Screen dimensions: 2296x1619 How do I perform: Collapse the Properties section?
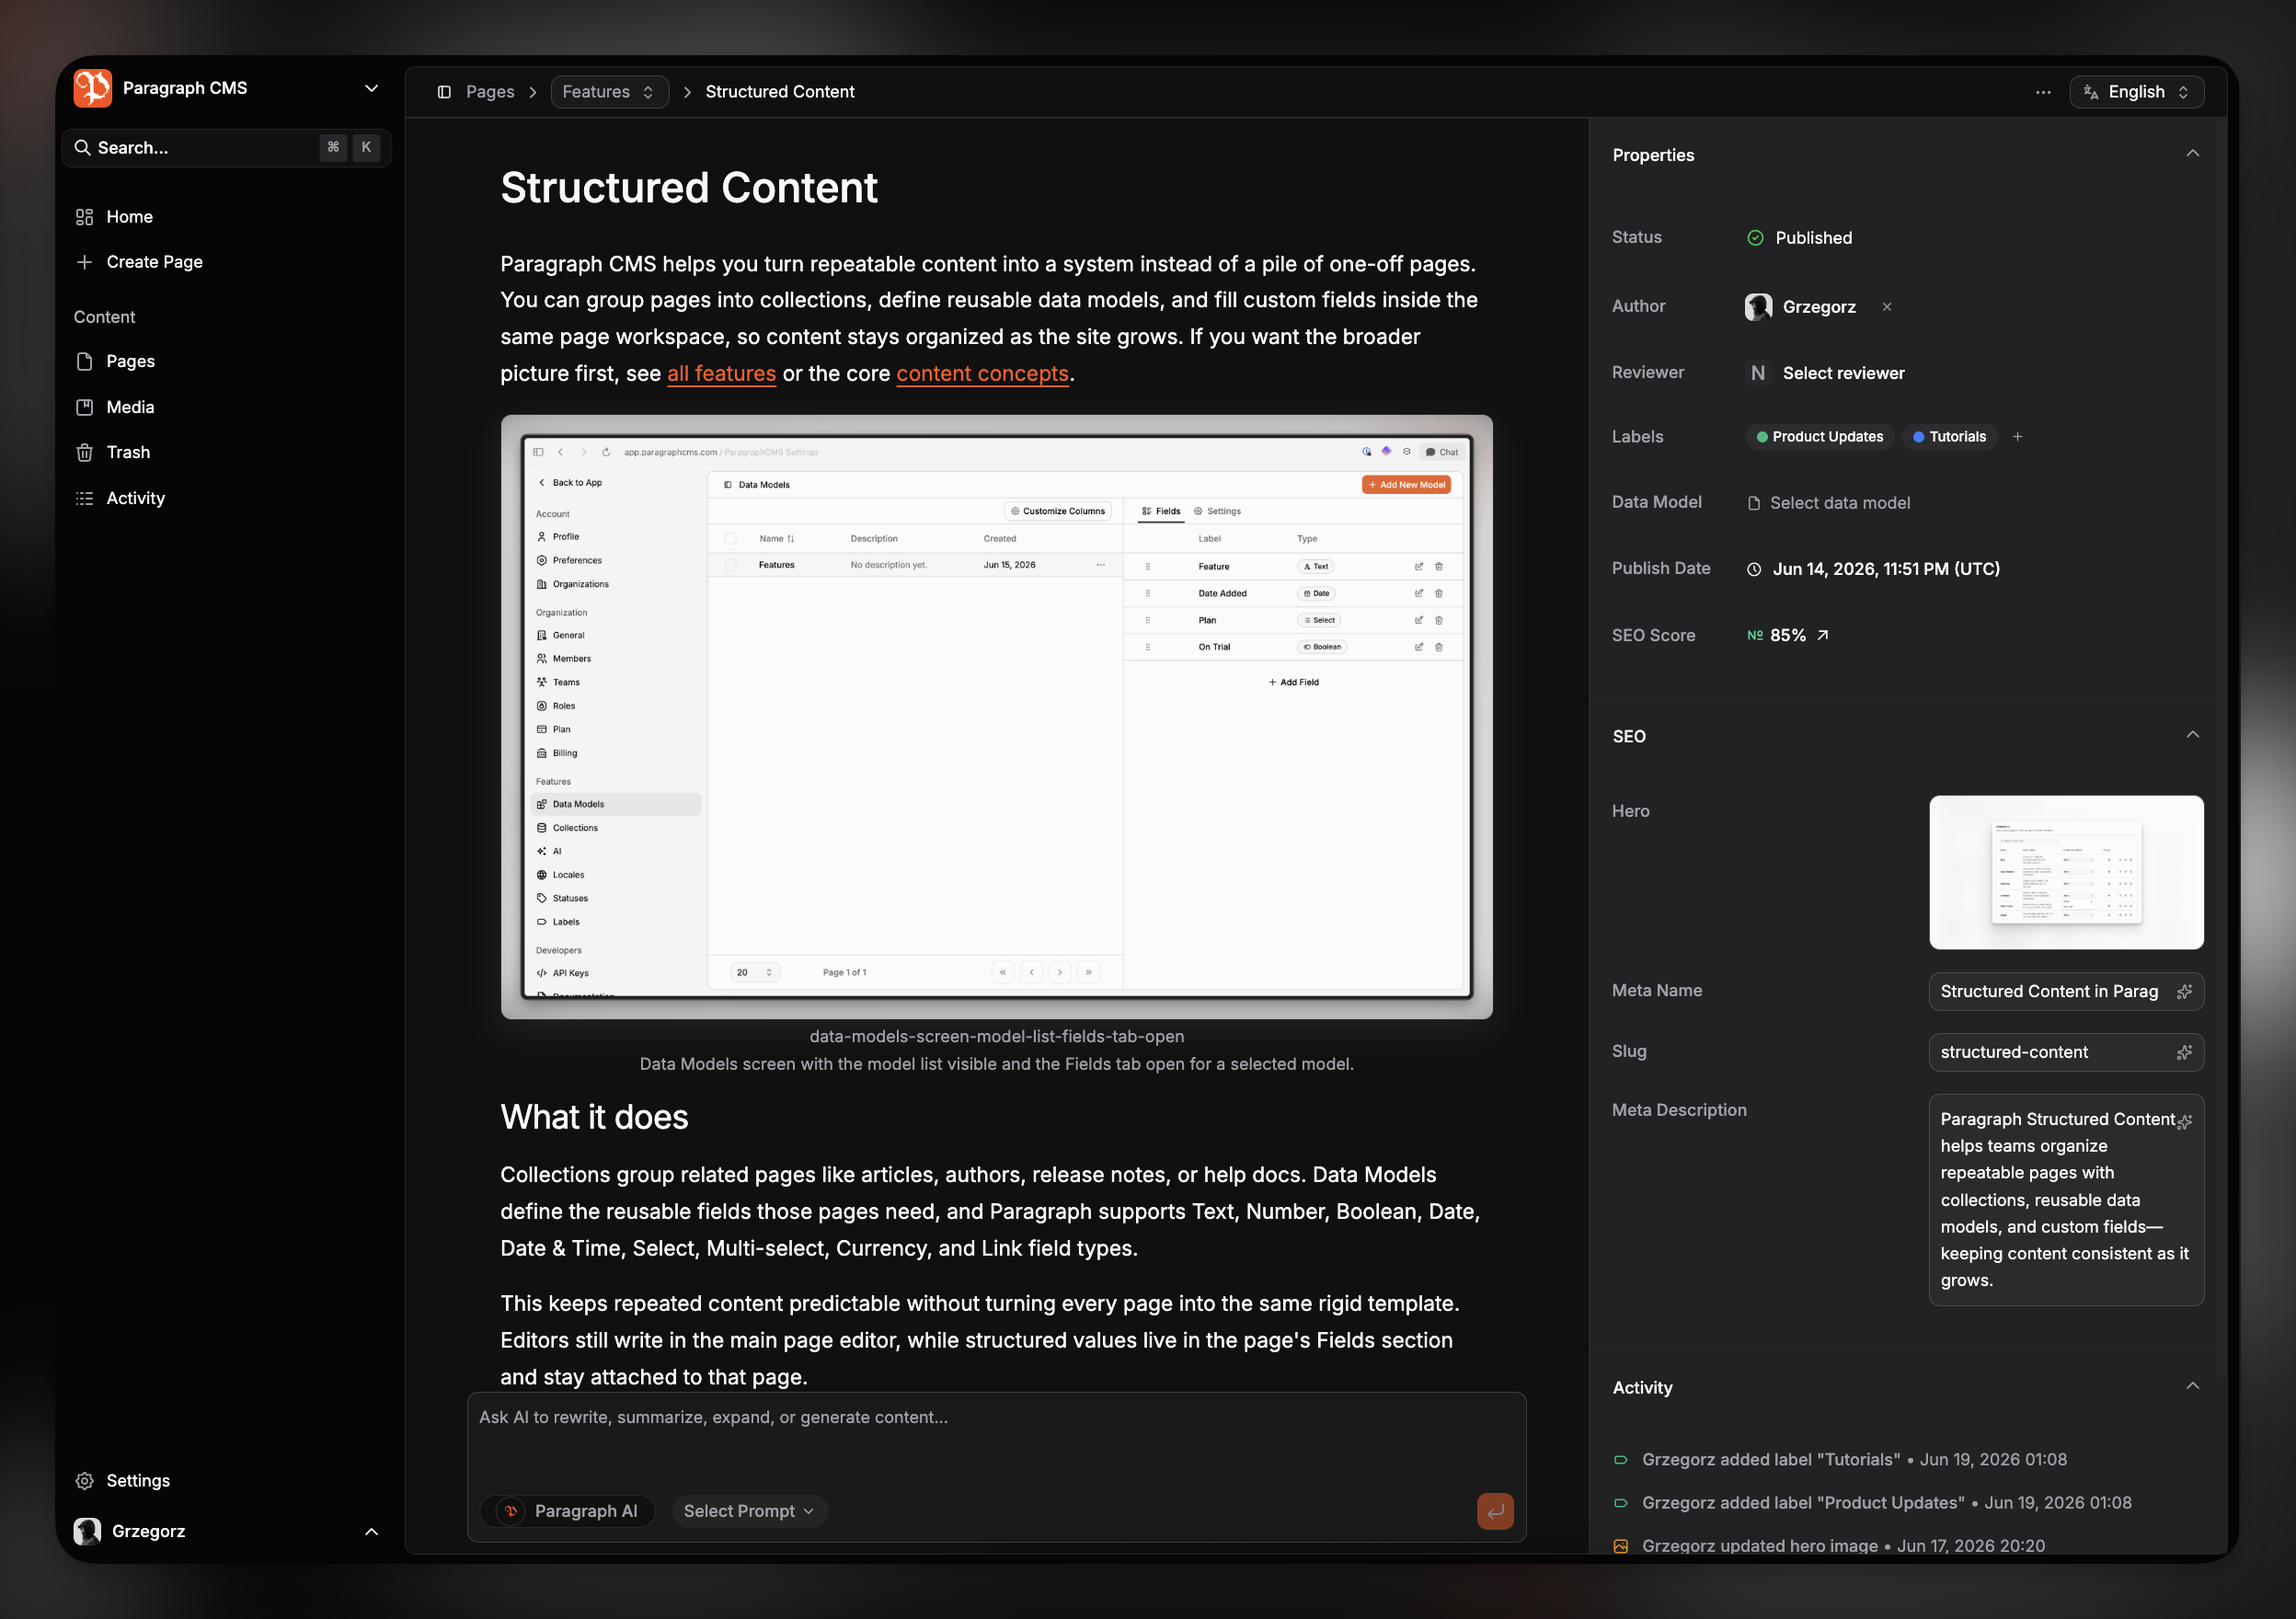click(x=2192, y=154)
